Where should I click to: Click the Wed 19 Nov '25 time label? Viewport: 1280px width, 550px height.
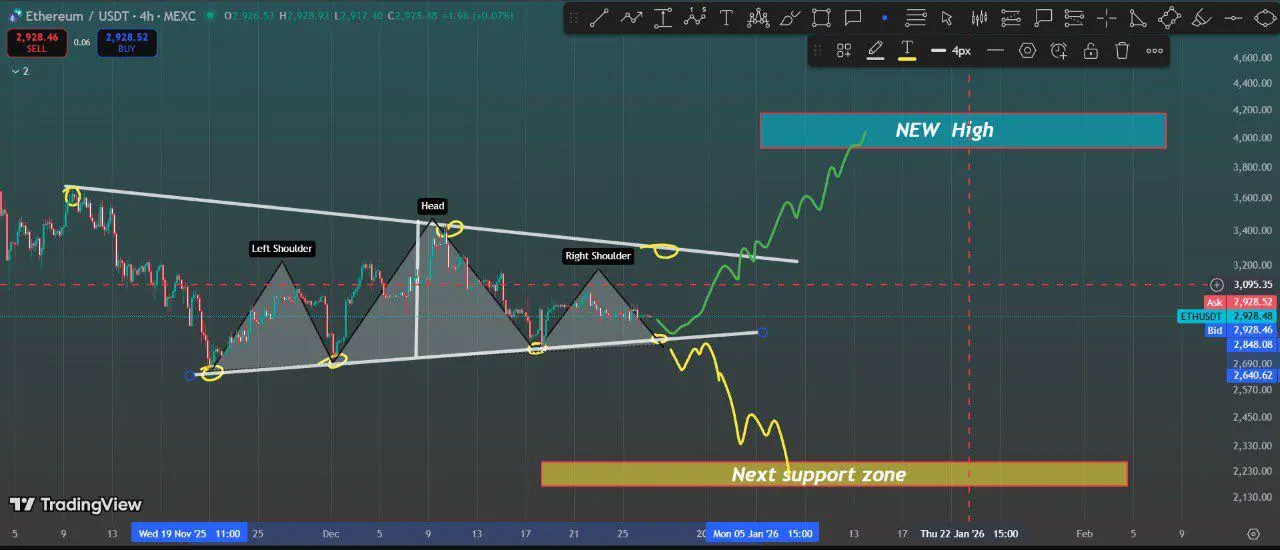click(x=188, y=534)
